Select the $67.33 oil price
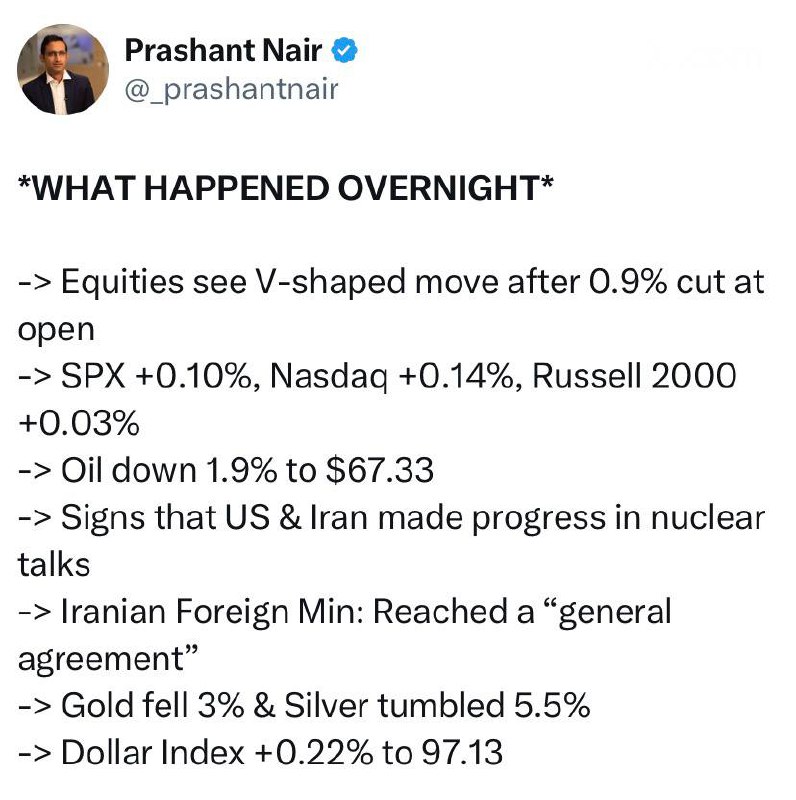Viewport: 796px width, 800px height. [x=382, y=471]
